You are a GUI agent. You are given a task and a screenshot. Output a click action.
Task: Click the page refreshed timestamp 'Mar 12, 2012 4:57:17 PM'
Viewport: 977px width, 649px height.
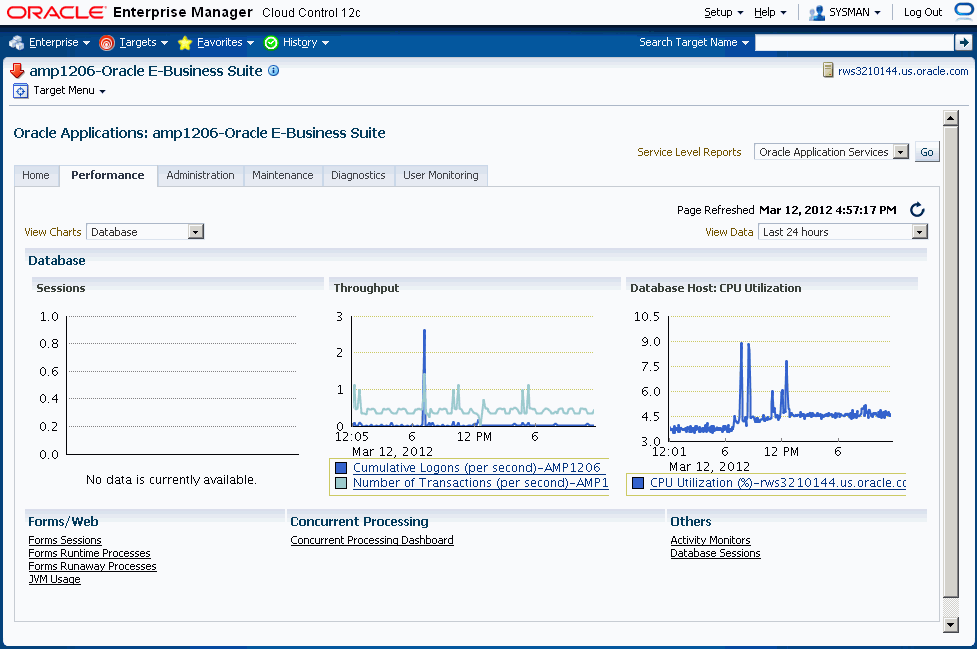(x=827, y=211)
